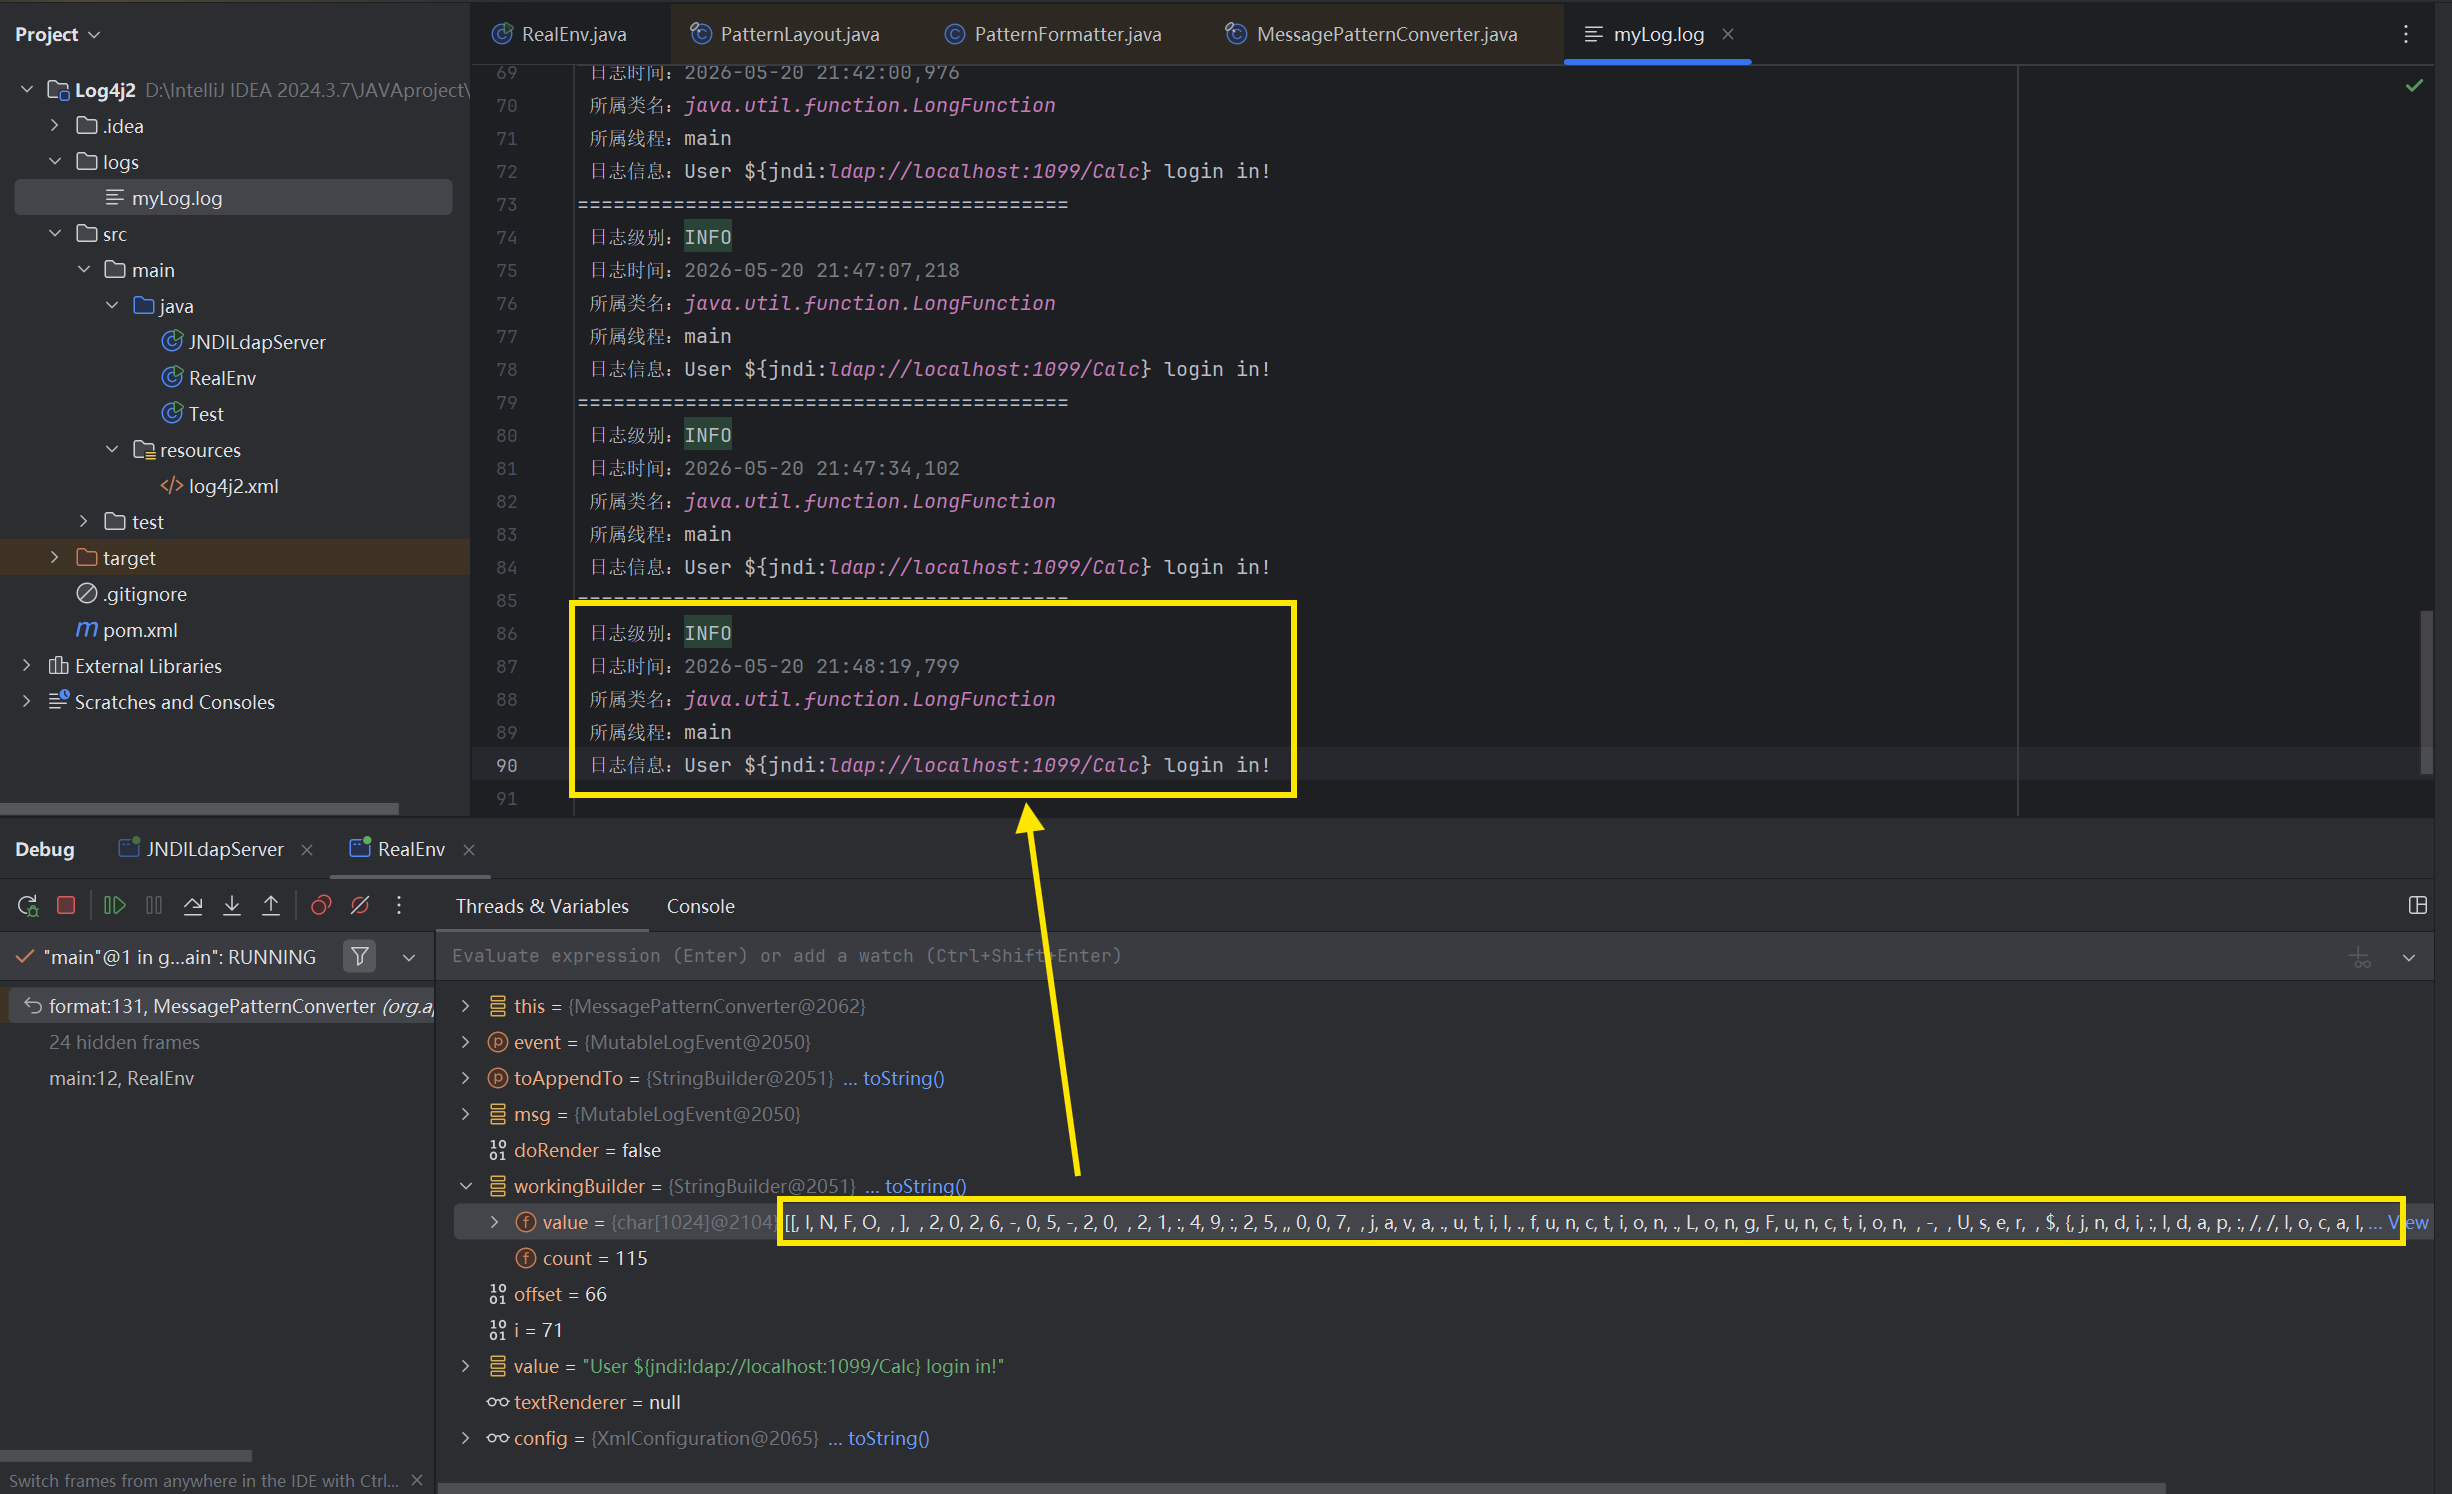Expand the evaluate expression history dropdown
The width and height of the screenshot is (2452, 1494).
pyautogui.click(x=2409, y=957)
